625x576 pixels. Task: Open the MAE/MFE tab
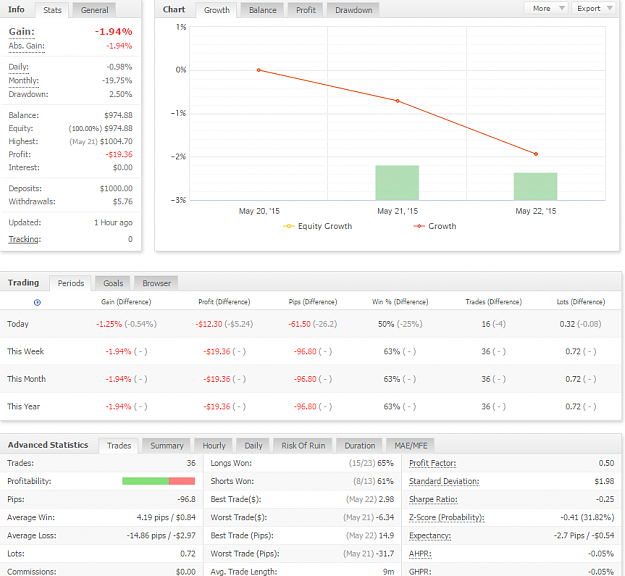click(x=411, y=445)
